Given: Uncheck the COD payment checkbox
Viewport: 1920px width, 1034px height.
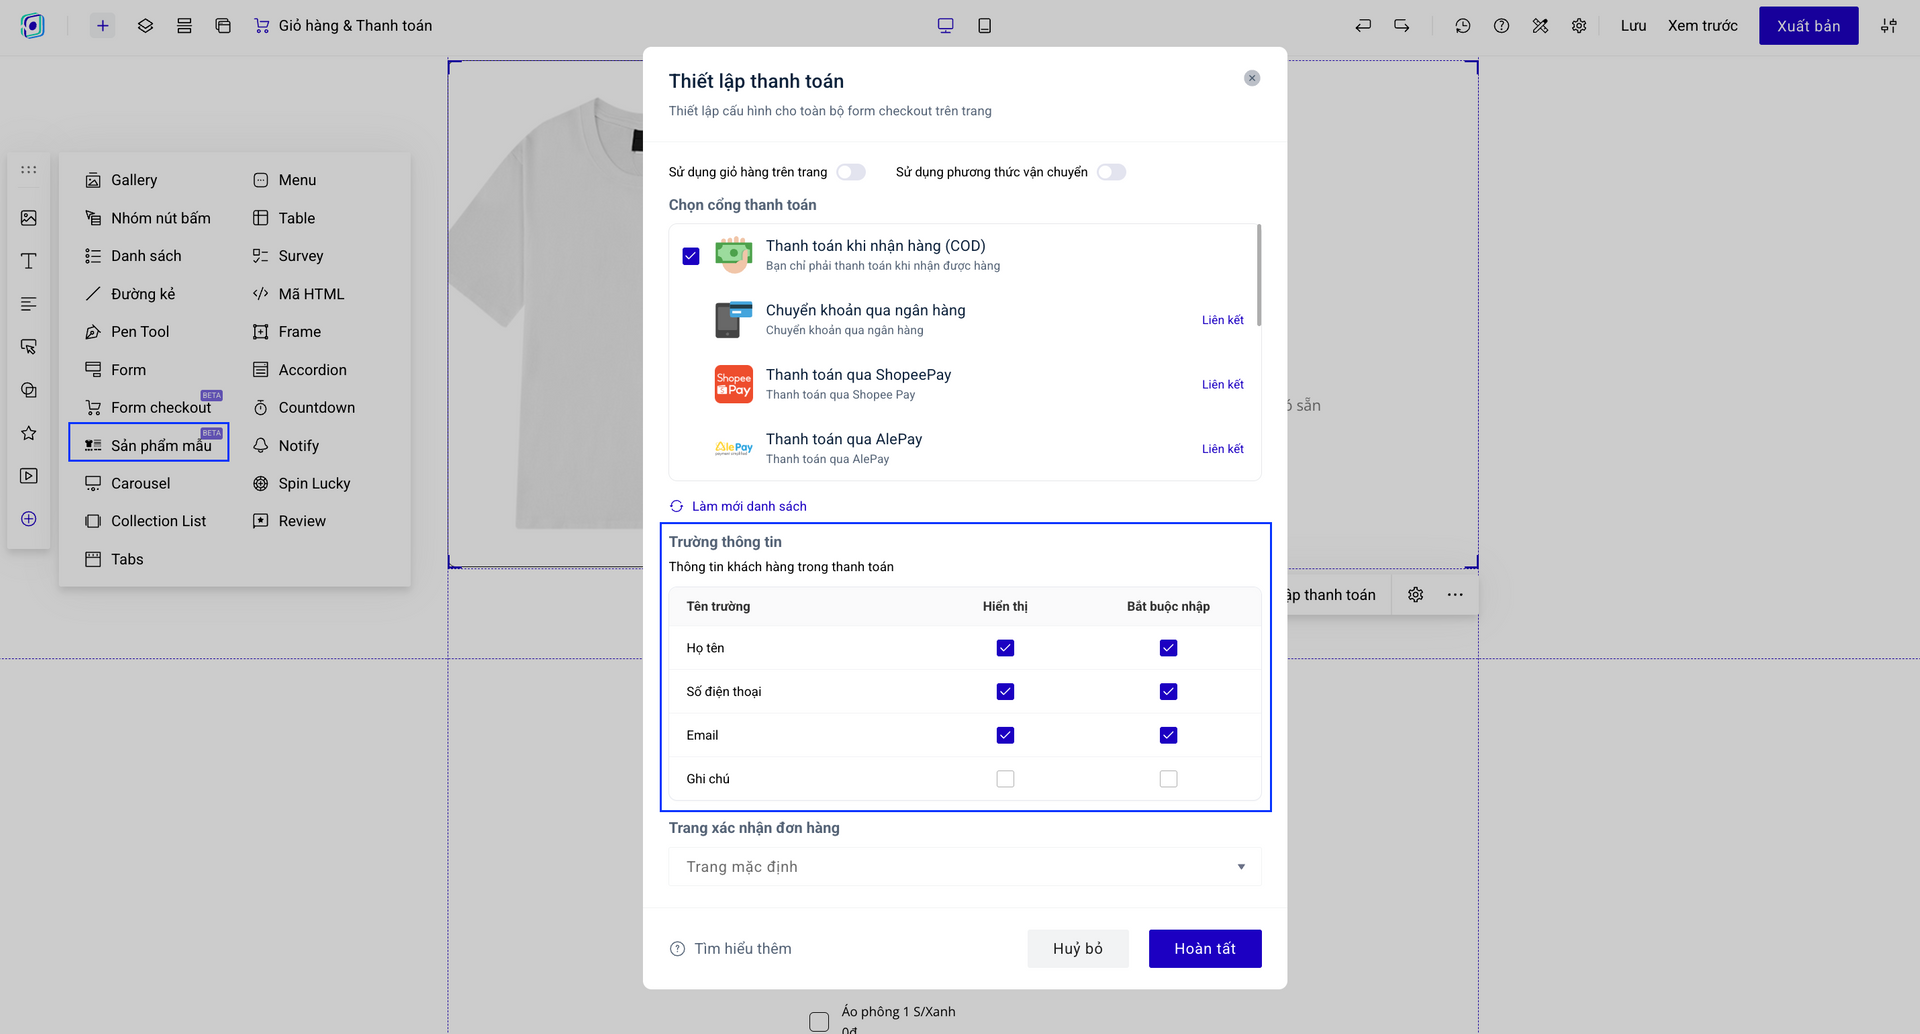Looking at the screenshot, I should [x=691, y=256].
